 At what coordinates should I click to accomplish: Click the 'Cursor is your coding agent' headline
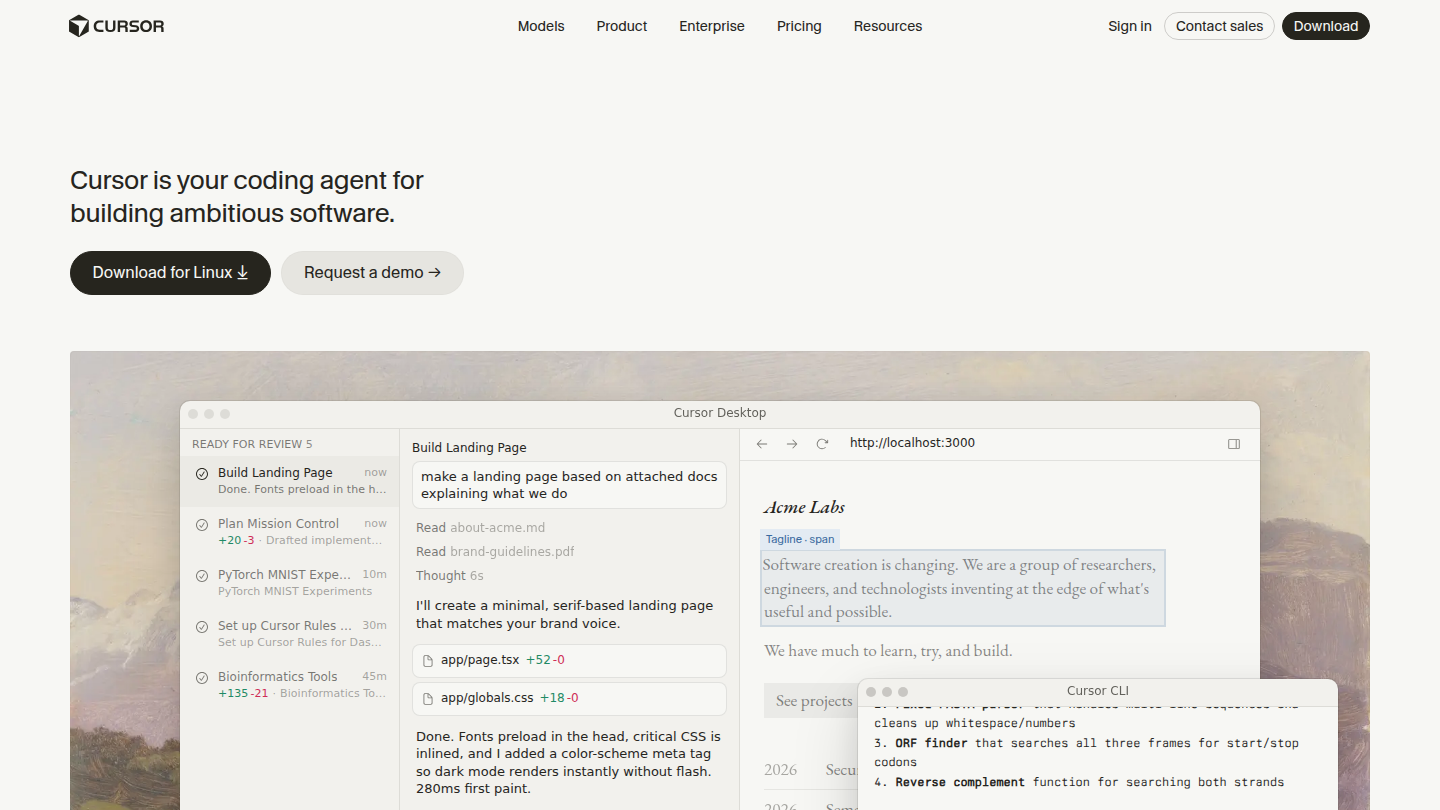pyautogui.click(x=247, y=197)
